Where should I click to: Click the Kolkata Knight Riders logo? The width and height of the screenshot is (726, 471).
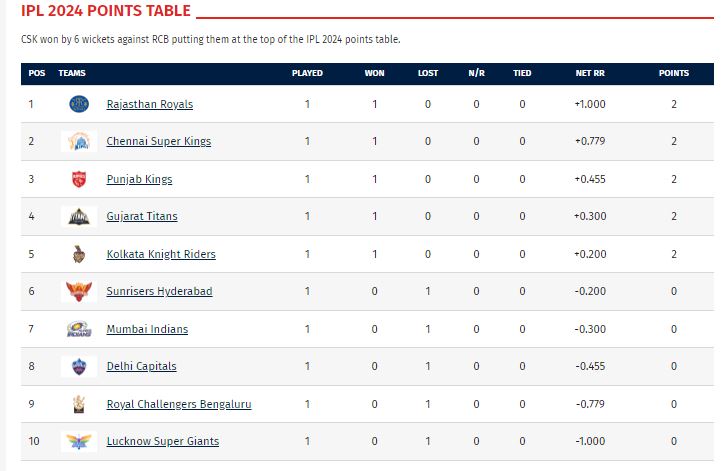click(78, 254)
